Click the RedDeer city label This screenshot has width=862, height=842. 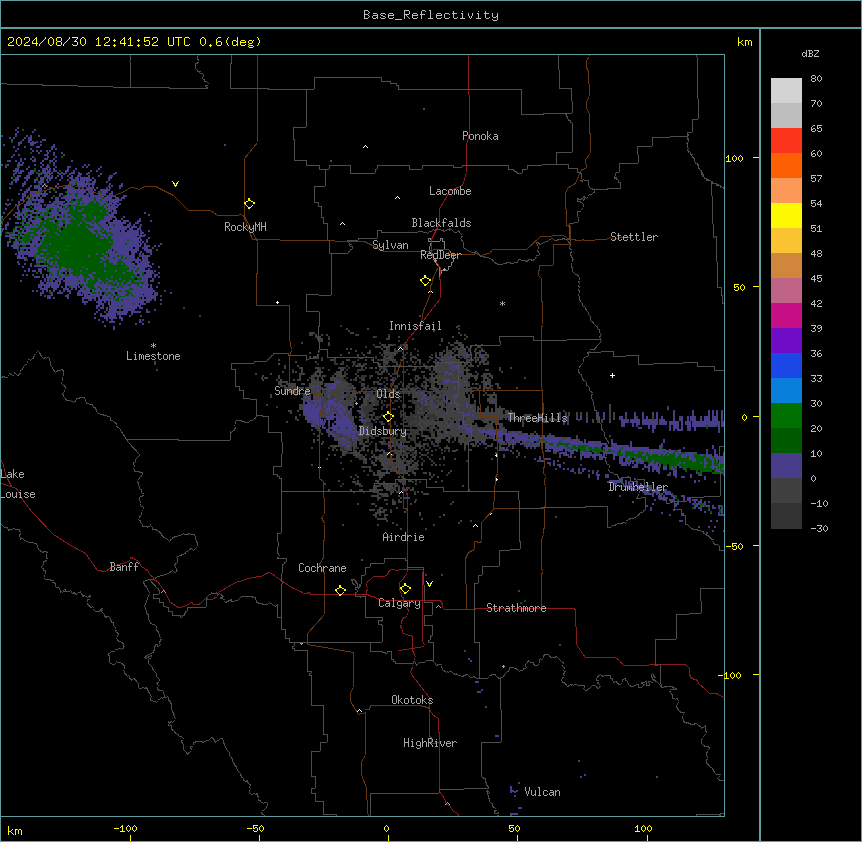(440, 255)
